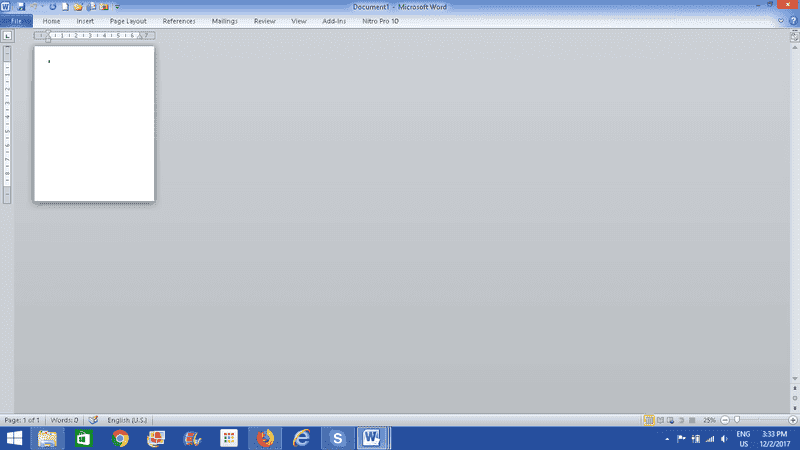Restore down the Word window
This screenshot has height=450, width=800.
tap(770, 5)
